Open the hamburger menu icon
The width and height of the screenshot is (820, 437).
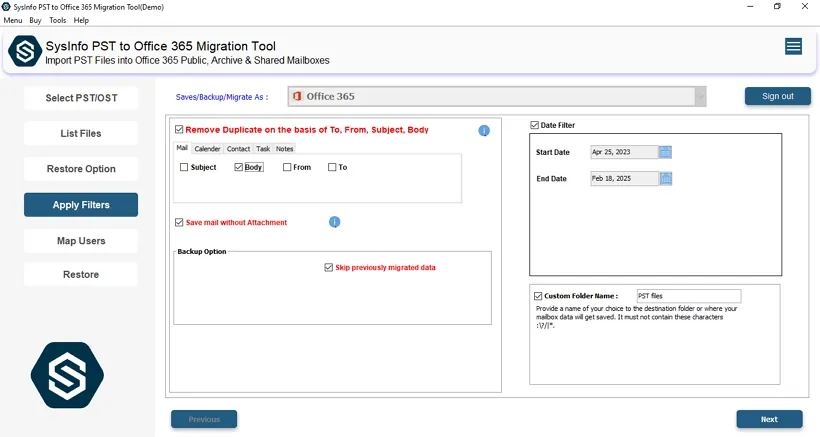[793, 47]
